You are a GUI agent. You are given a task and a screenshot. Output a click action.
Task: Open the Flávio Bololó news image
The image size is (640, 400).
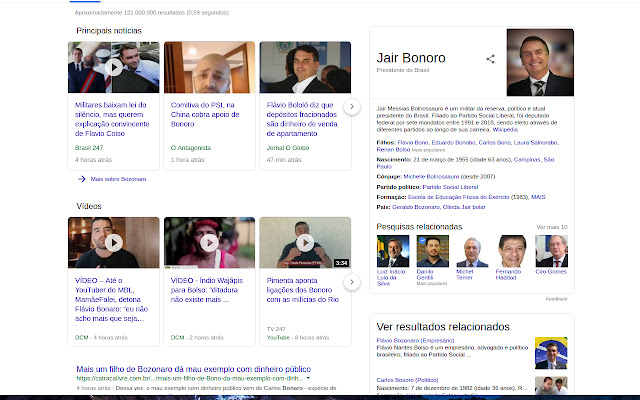coord(305,67)
